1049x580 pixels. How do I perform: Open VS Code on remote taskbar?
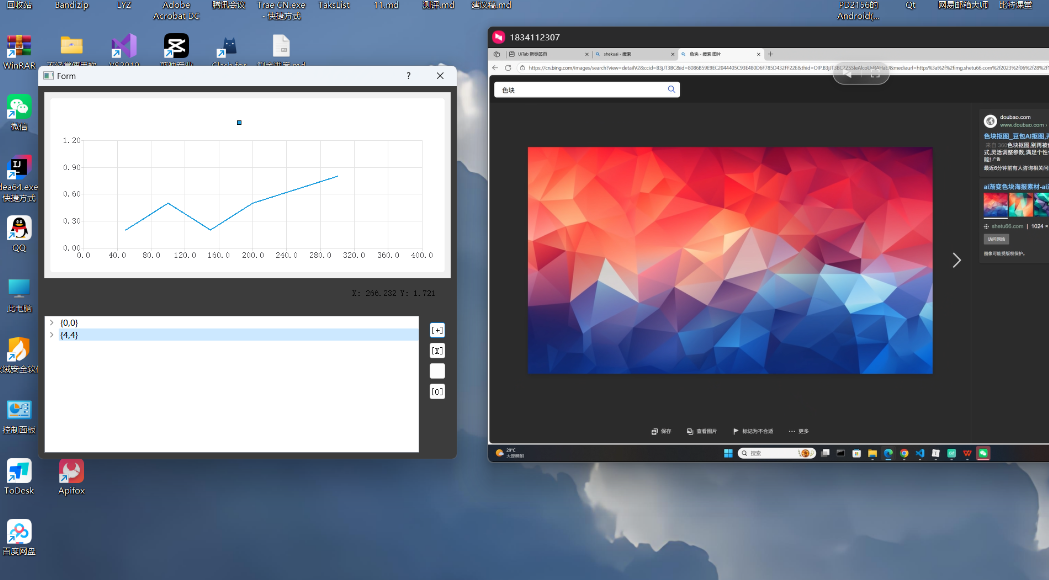(920, 454)
